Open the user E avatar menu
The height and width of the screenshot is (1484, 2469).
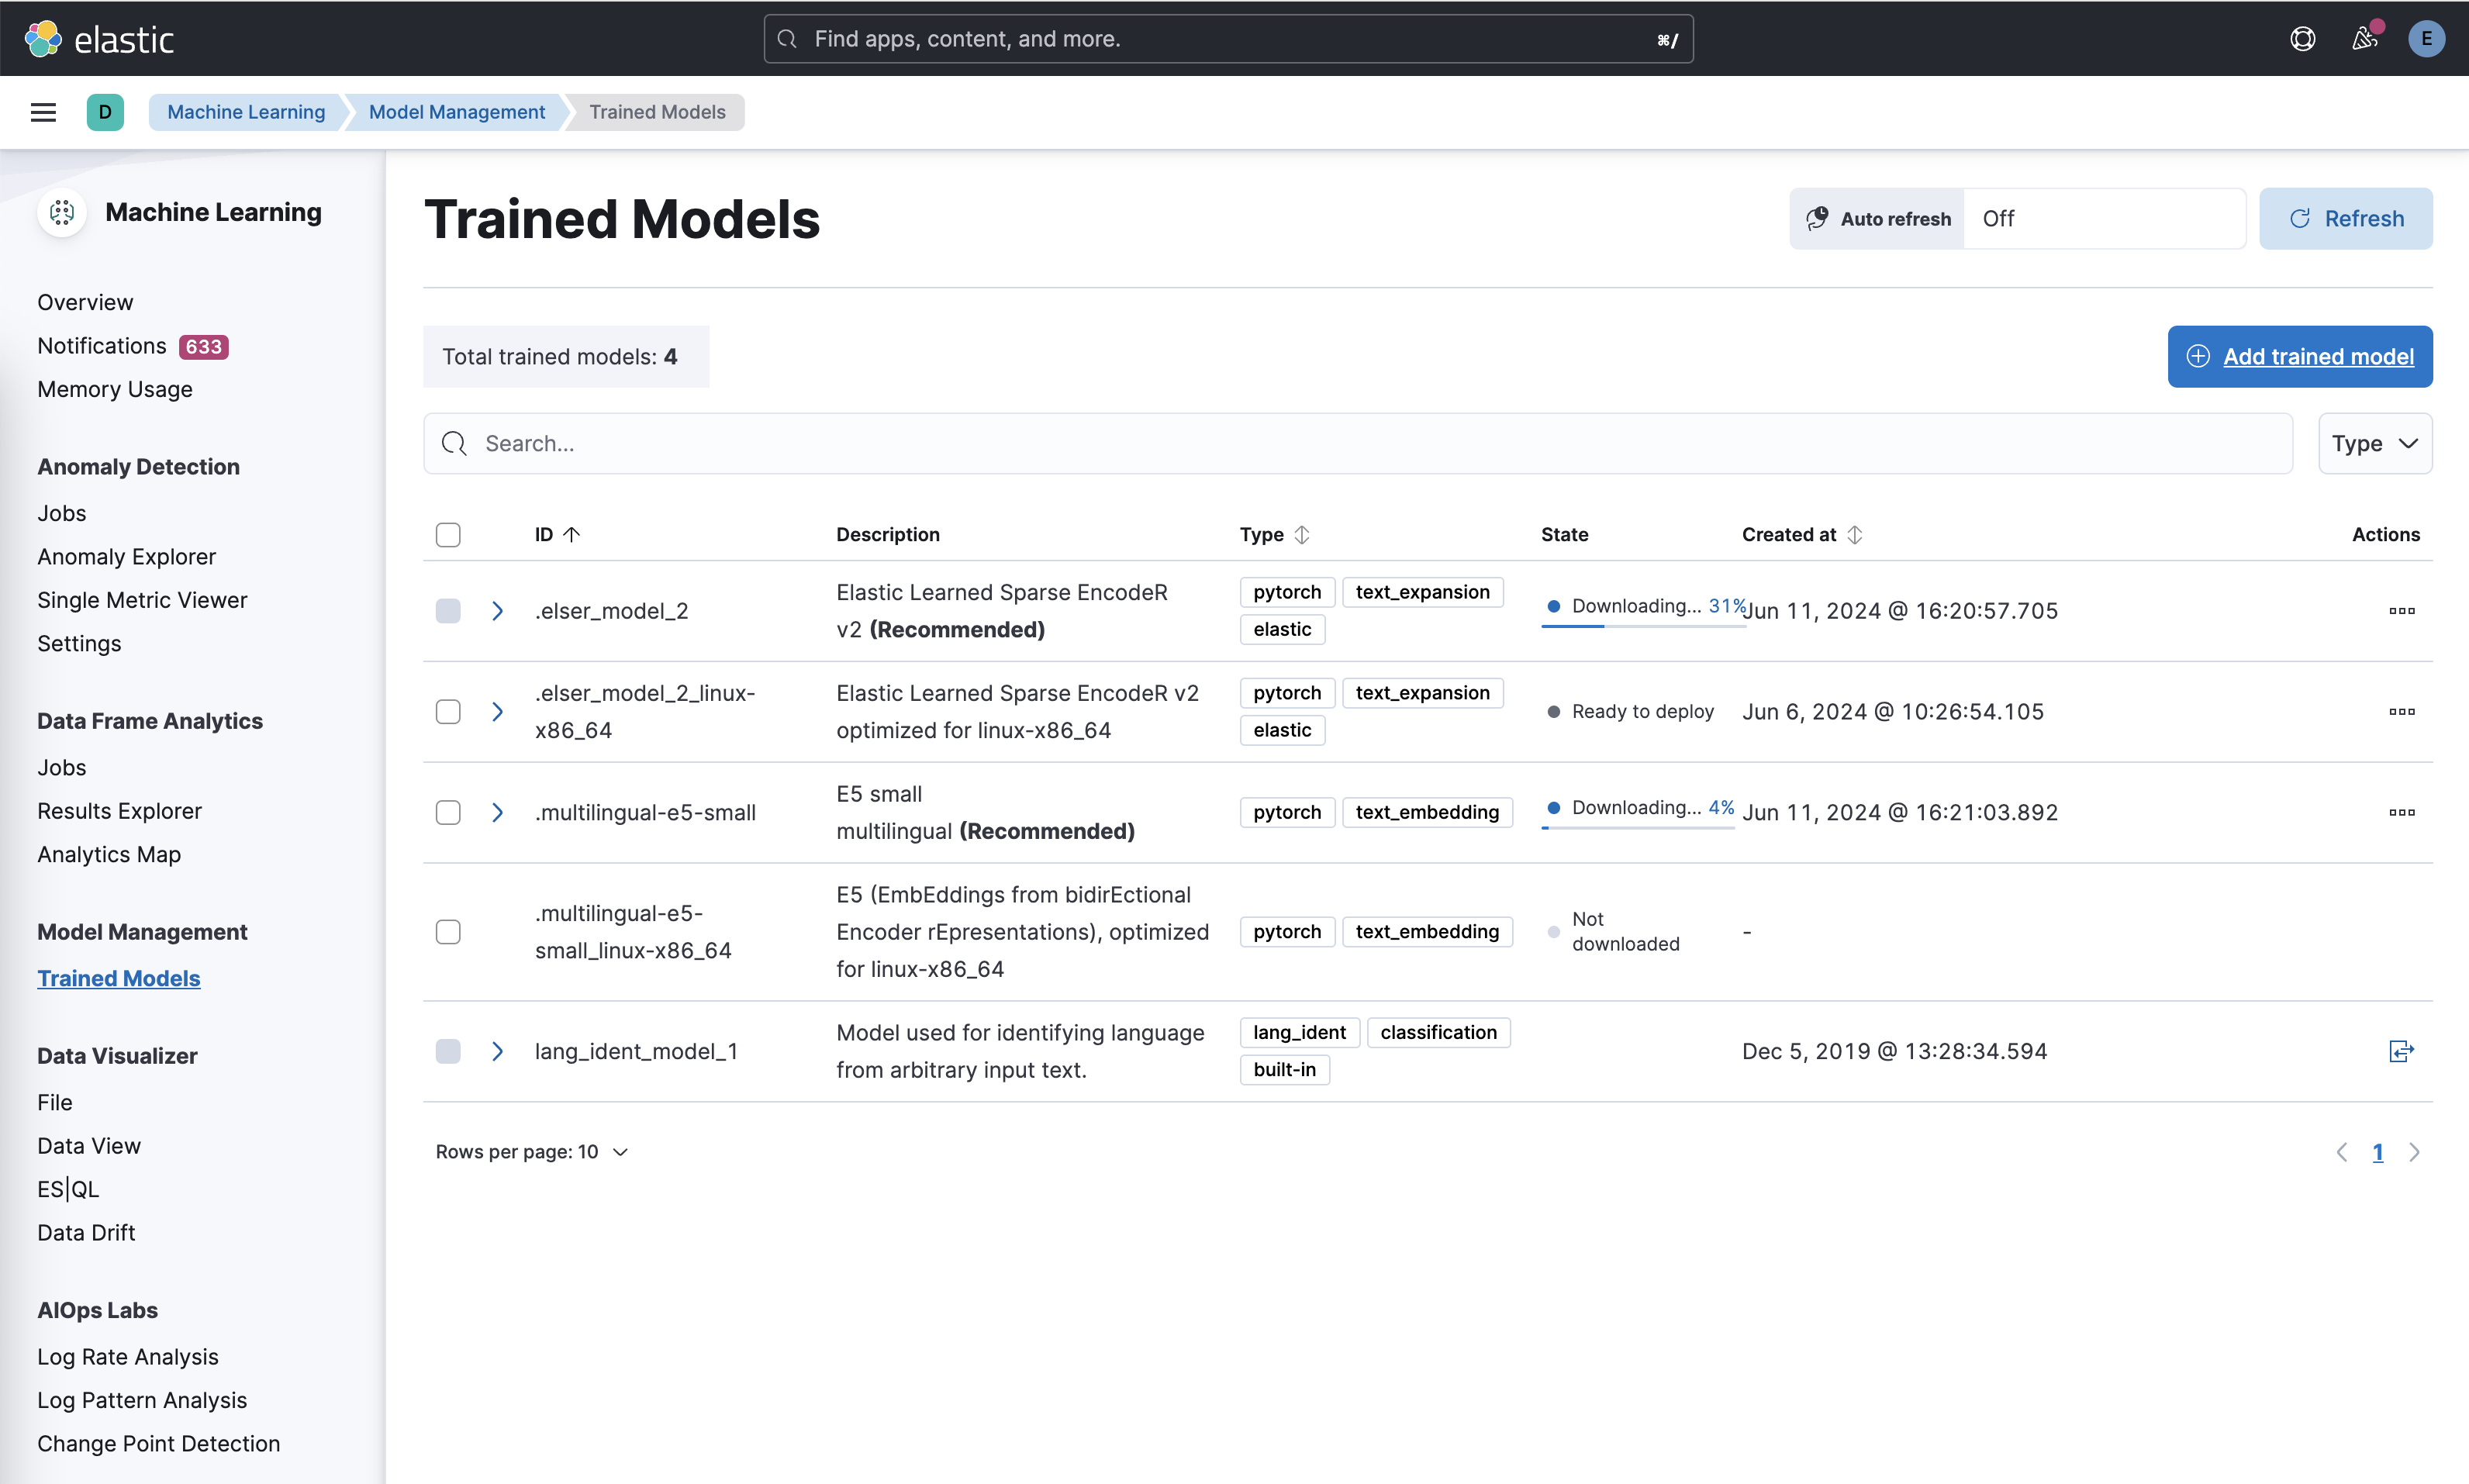(2427, 39)
